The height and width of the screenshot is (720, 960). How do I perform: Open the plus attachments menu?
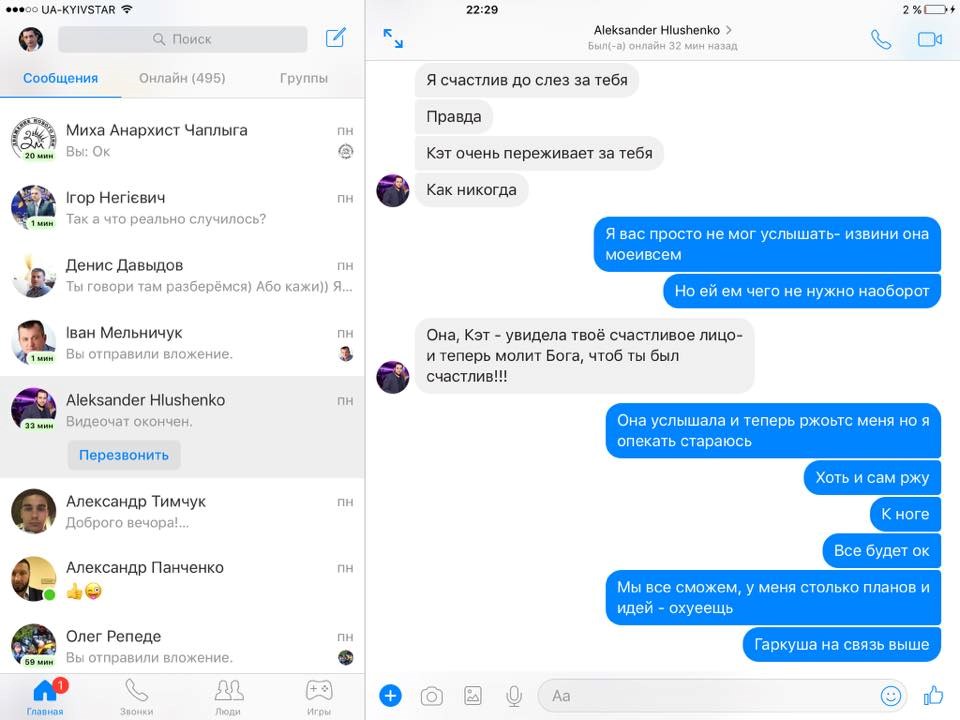click(391, 696)
